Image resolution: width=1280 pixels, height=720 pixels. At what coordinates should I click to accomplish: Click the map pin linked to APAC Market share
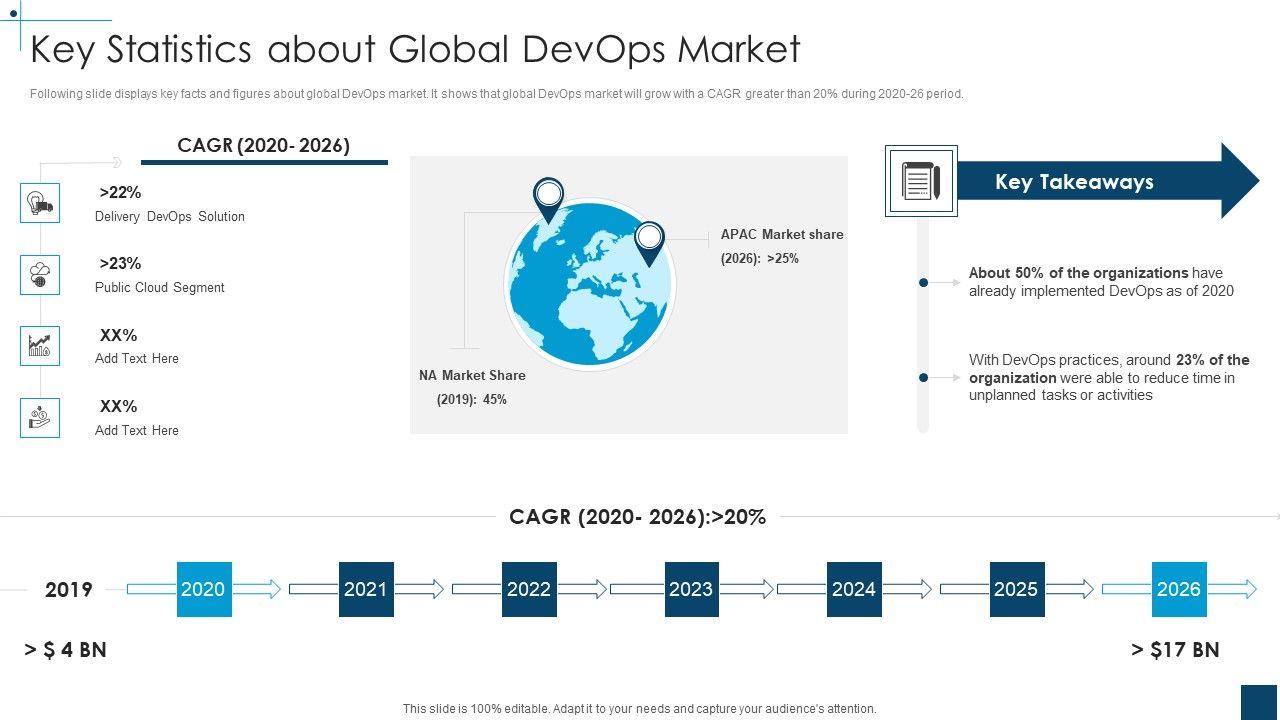coord(650,244)
